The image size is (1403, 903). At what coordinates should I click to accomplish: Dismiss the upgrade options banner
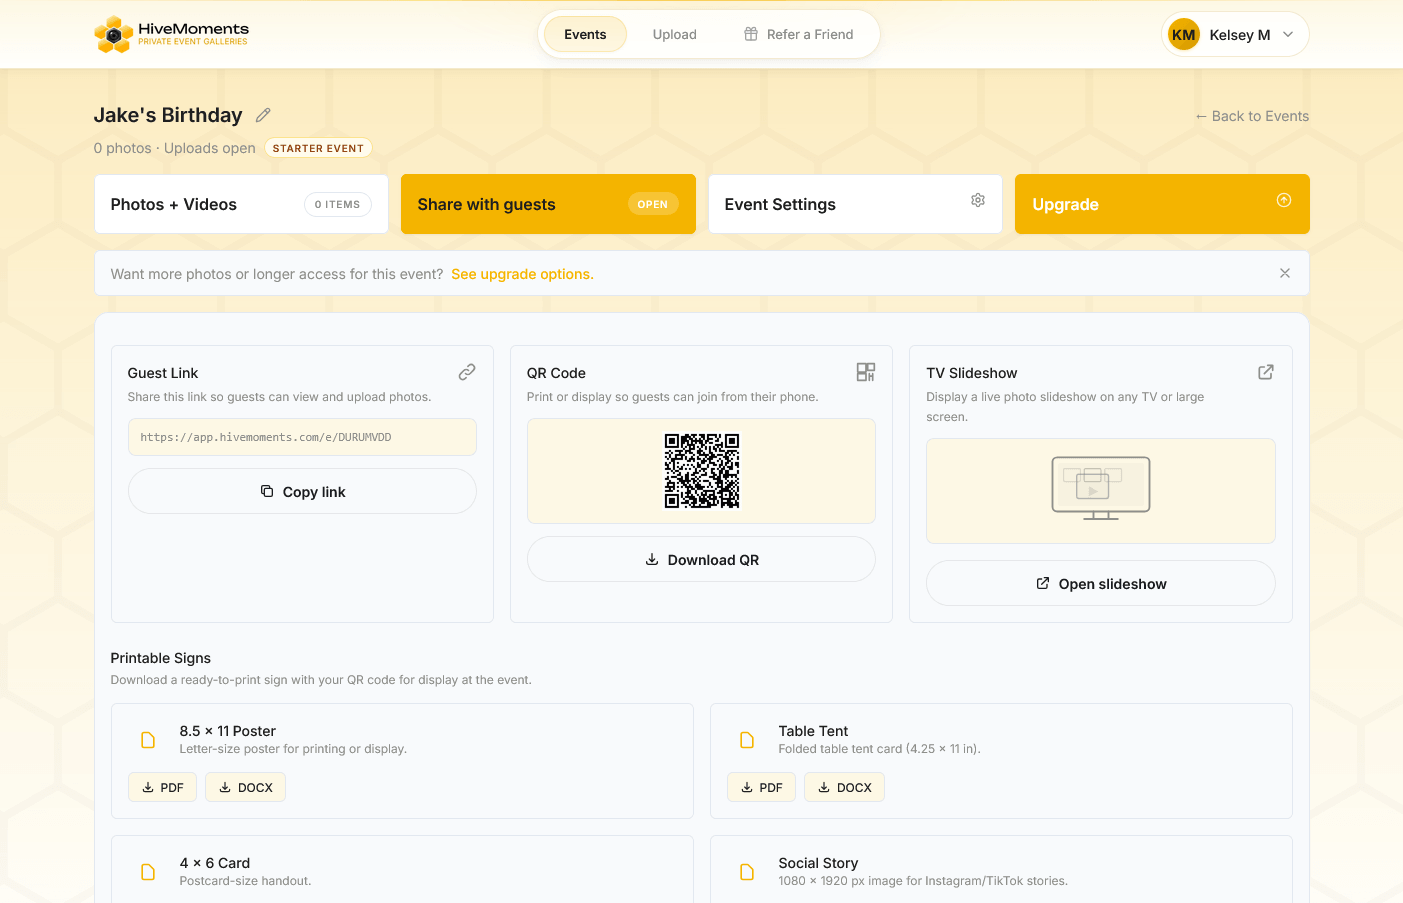coord(1285,273)
